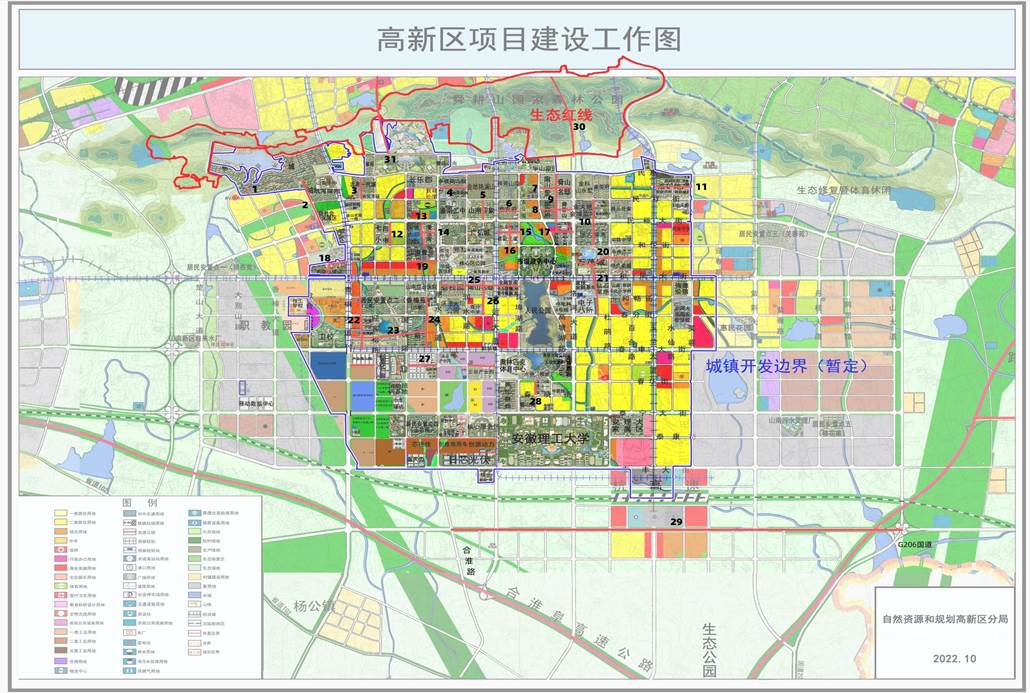Screen dimensions: 1030x693
Task: Click project marker number 11
Action: click(x=702, y=187)
